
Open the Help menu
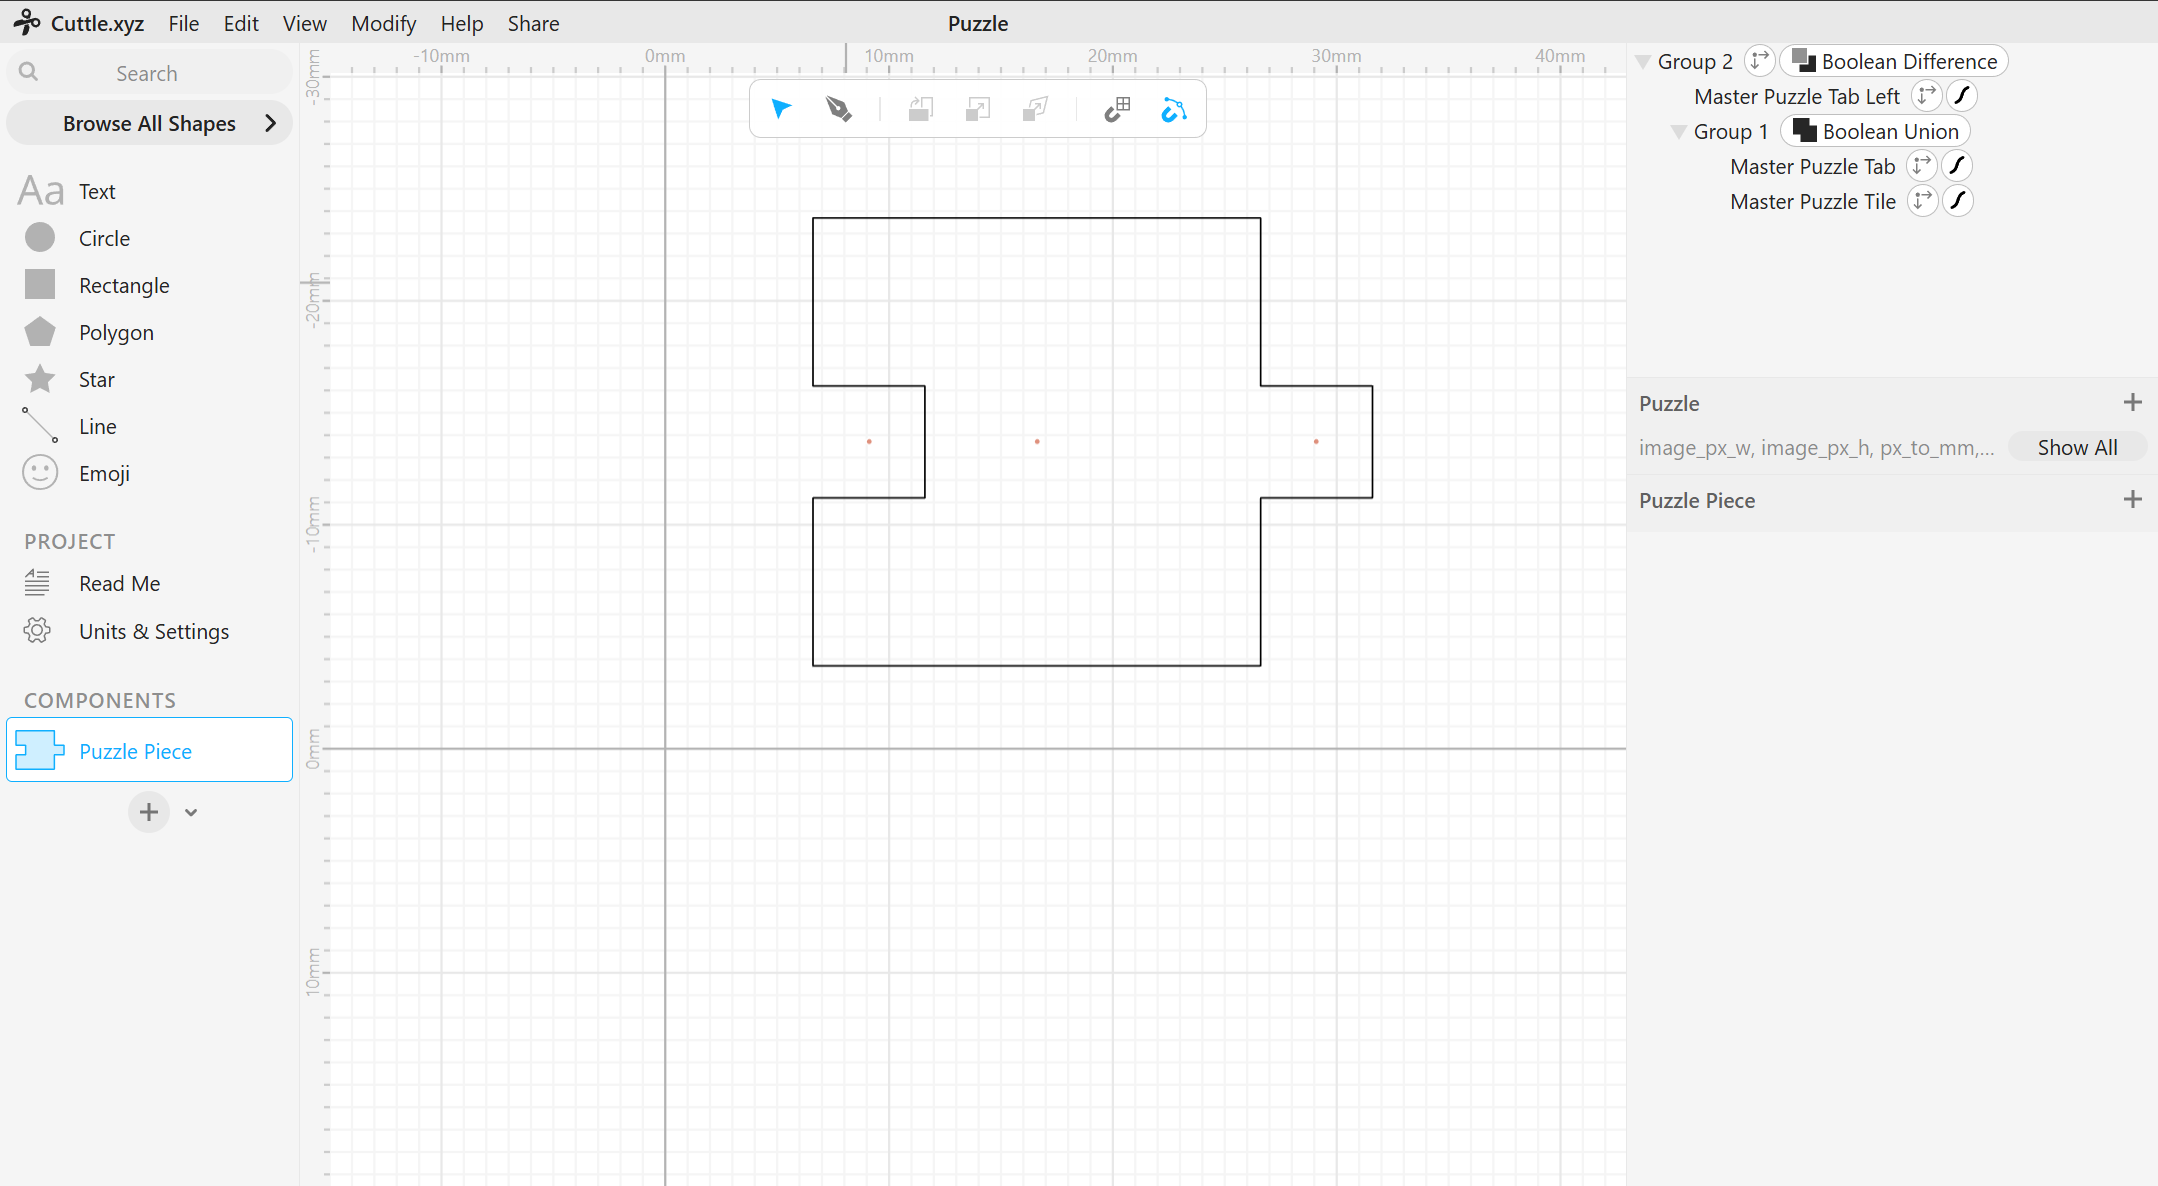tap(462, 23)
